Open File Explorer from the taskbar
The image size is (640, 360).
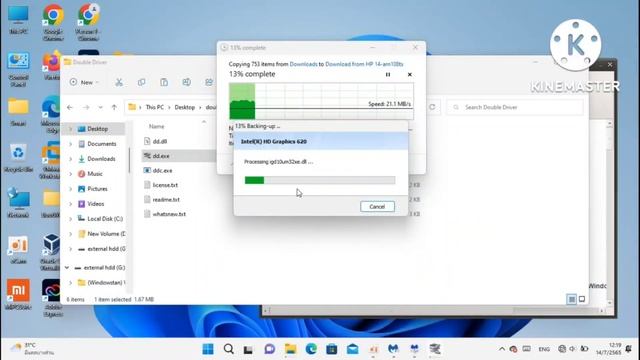291,349
